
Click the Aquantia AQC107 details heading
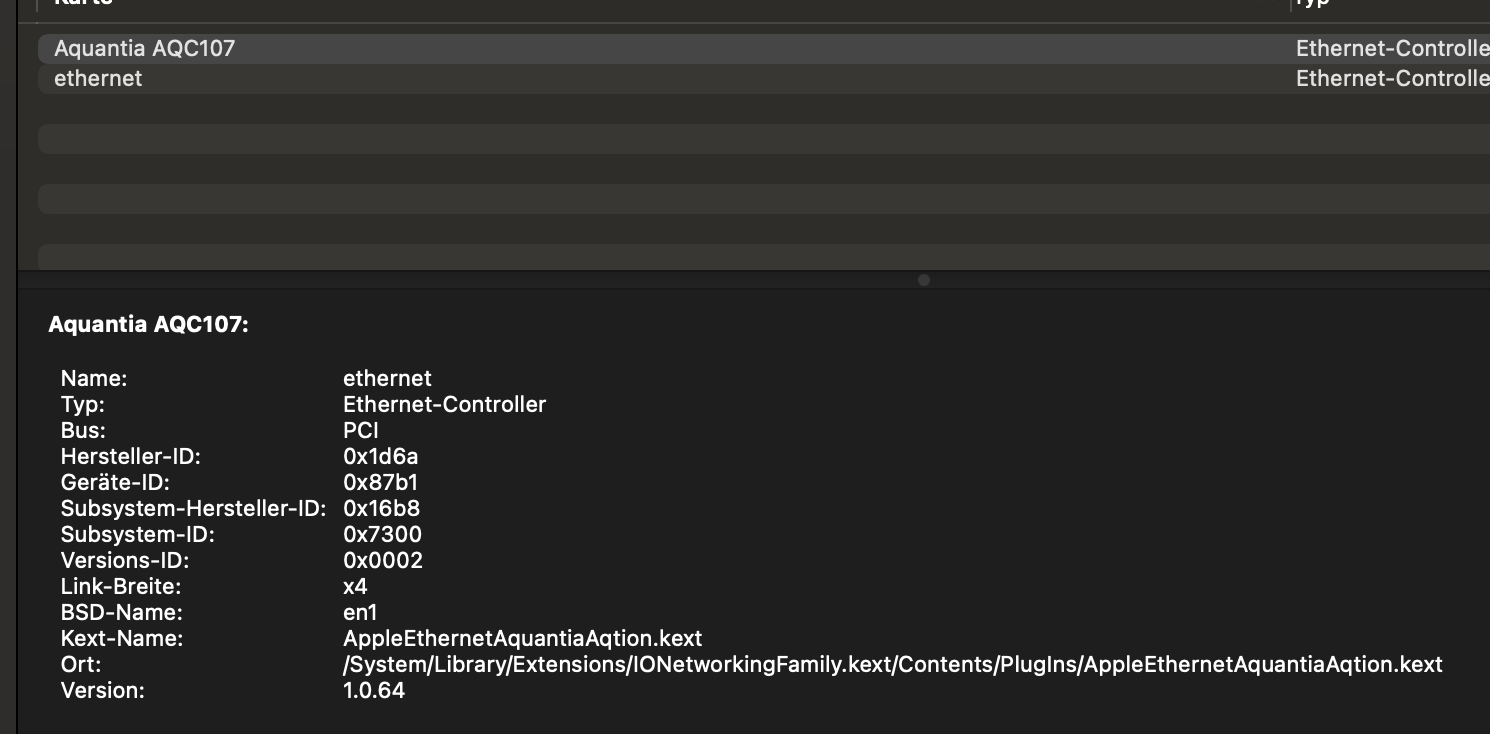coord(148,325)
